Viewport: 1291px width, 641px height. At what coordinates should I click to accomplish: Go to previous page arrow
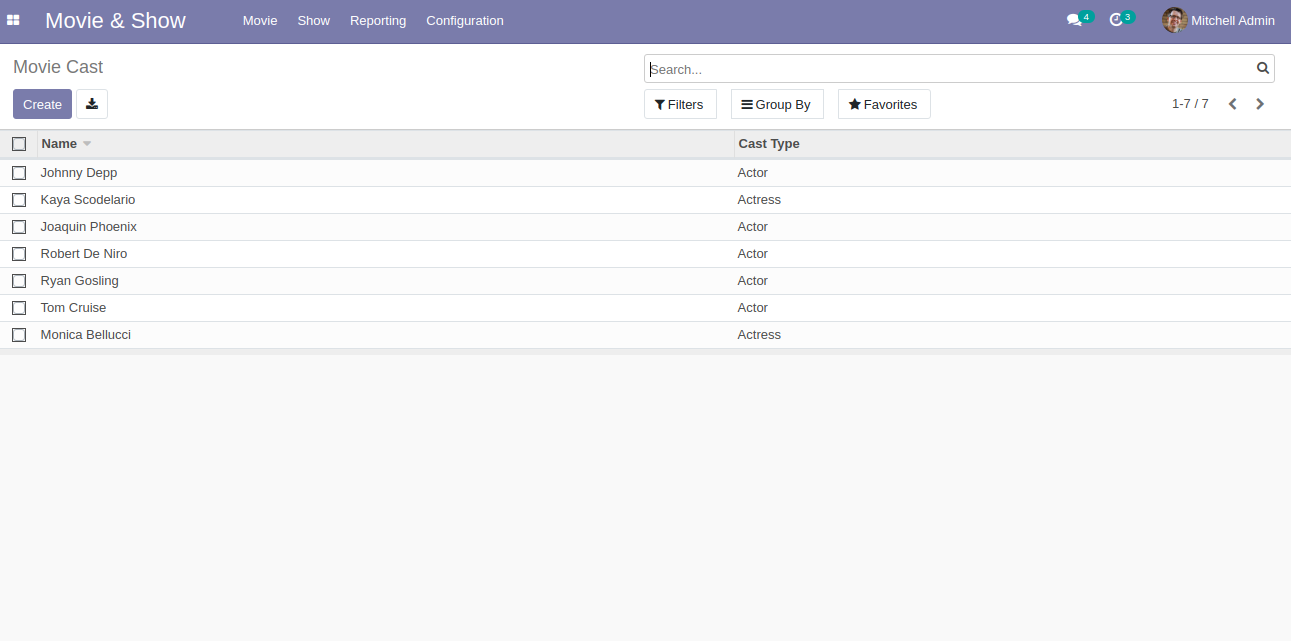click(x=1233, y=104)
